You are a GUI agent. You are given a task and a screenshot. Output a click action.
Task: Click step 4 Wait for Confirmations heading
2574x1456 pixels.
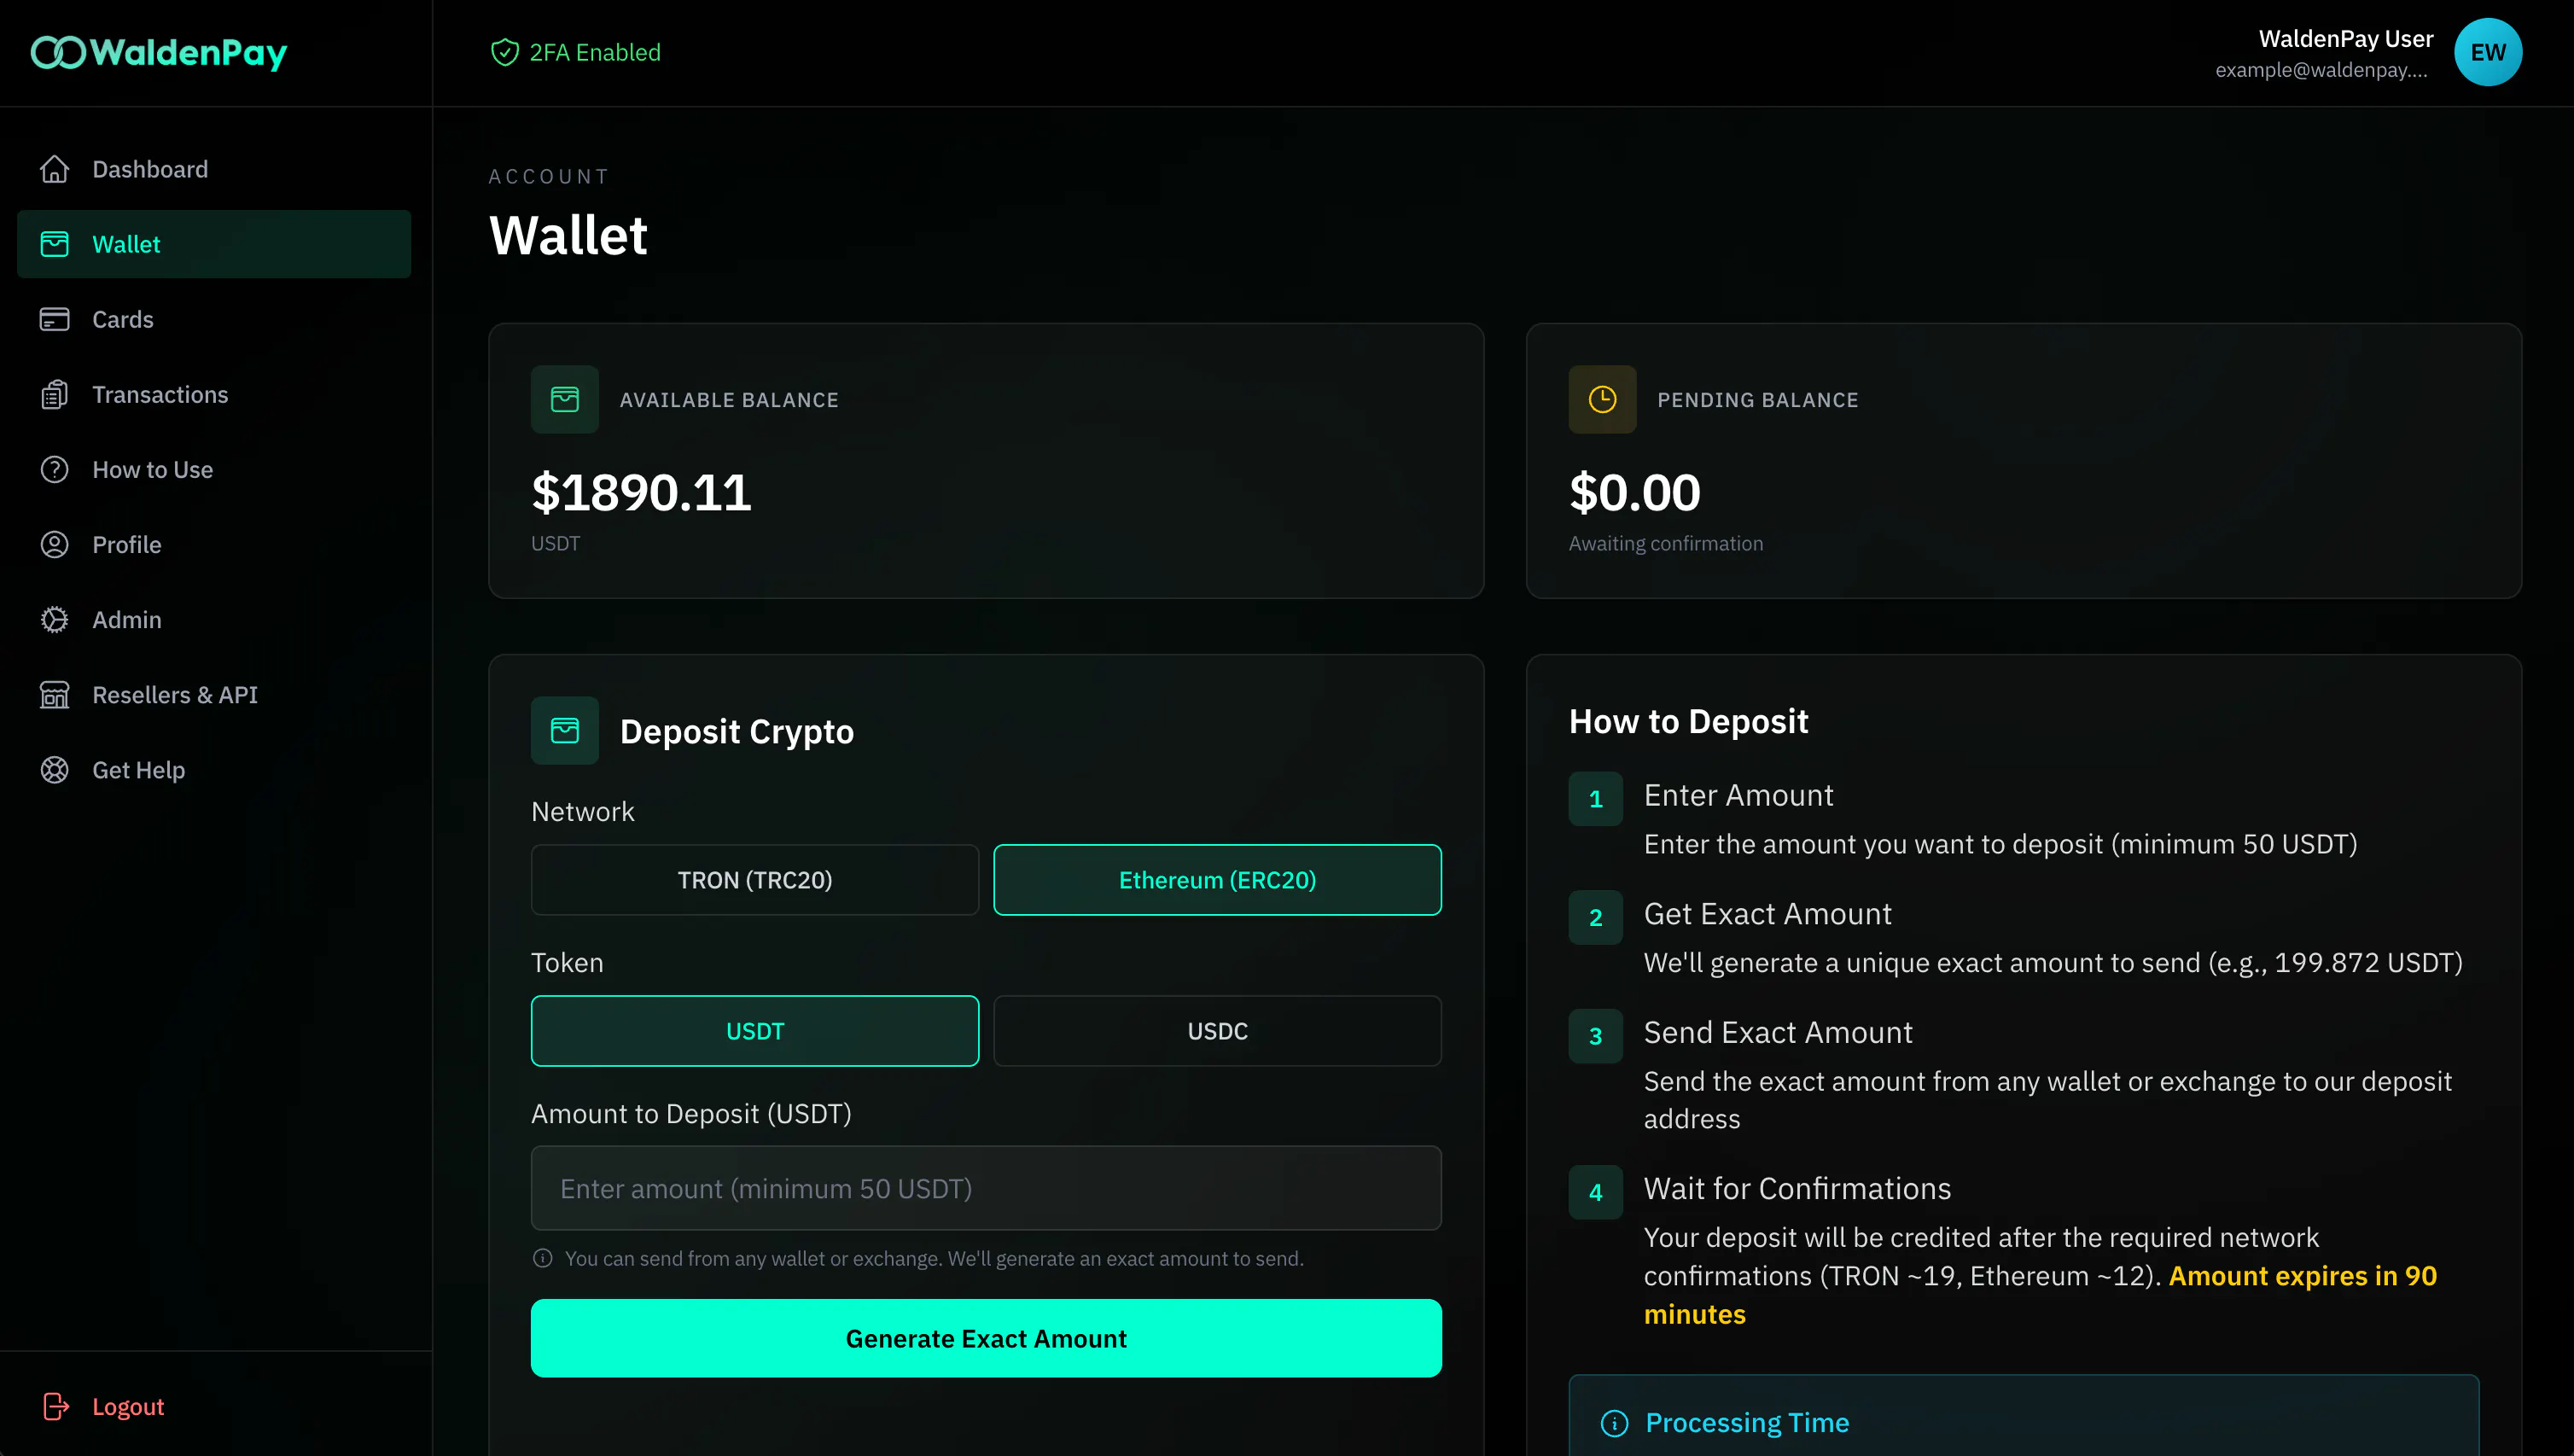[1797, 1188]
